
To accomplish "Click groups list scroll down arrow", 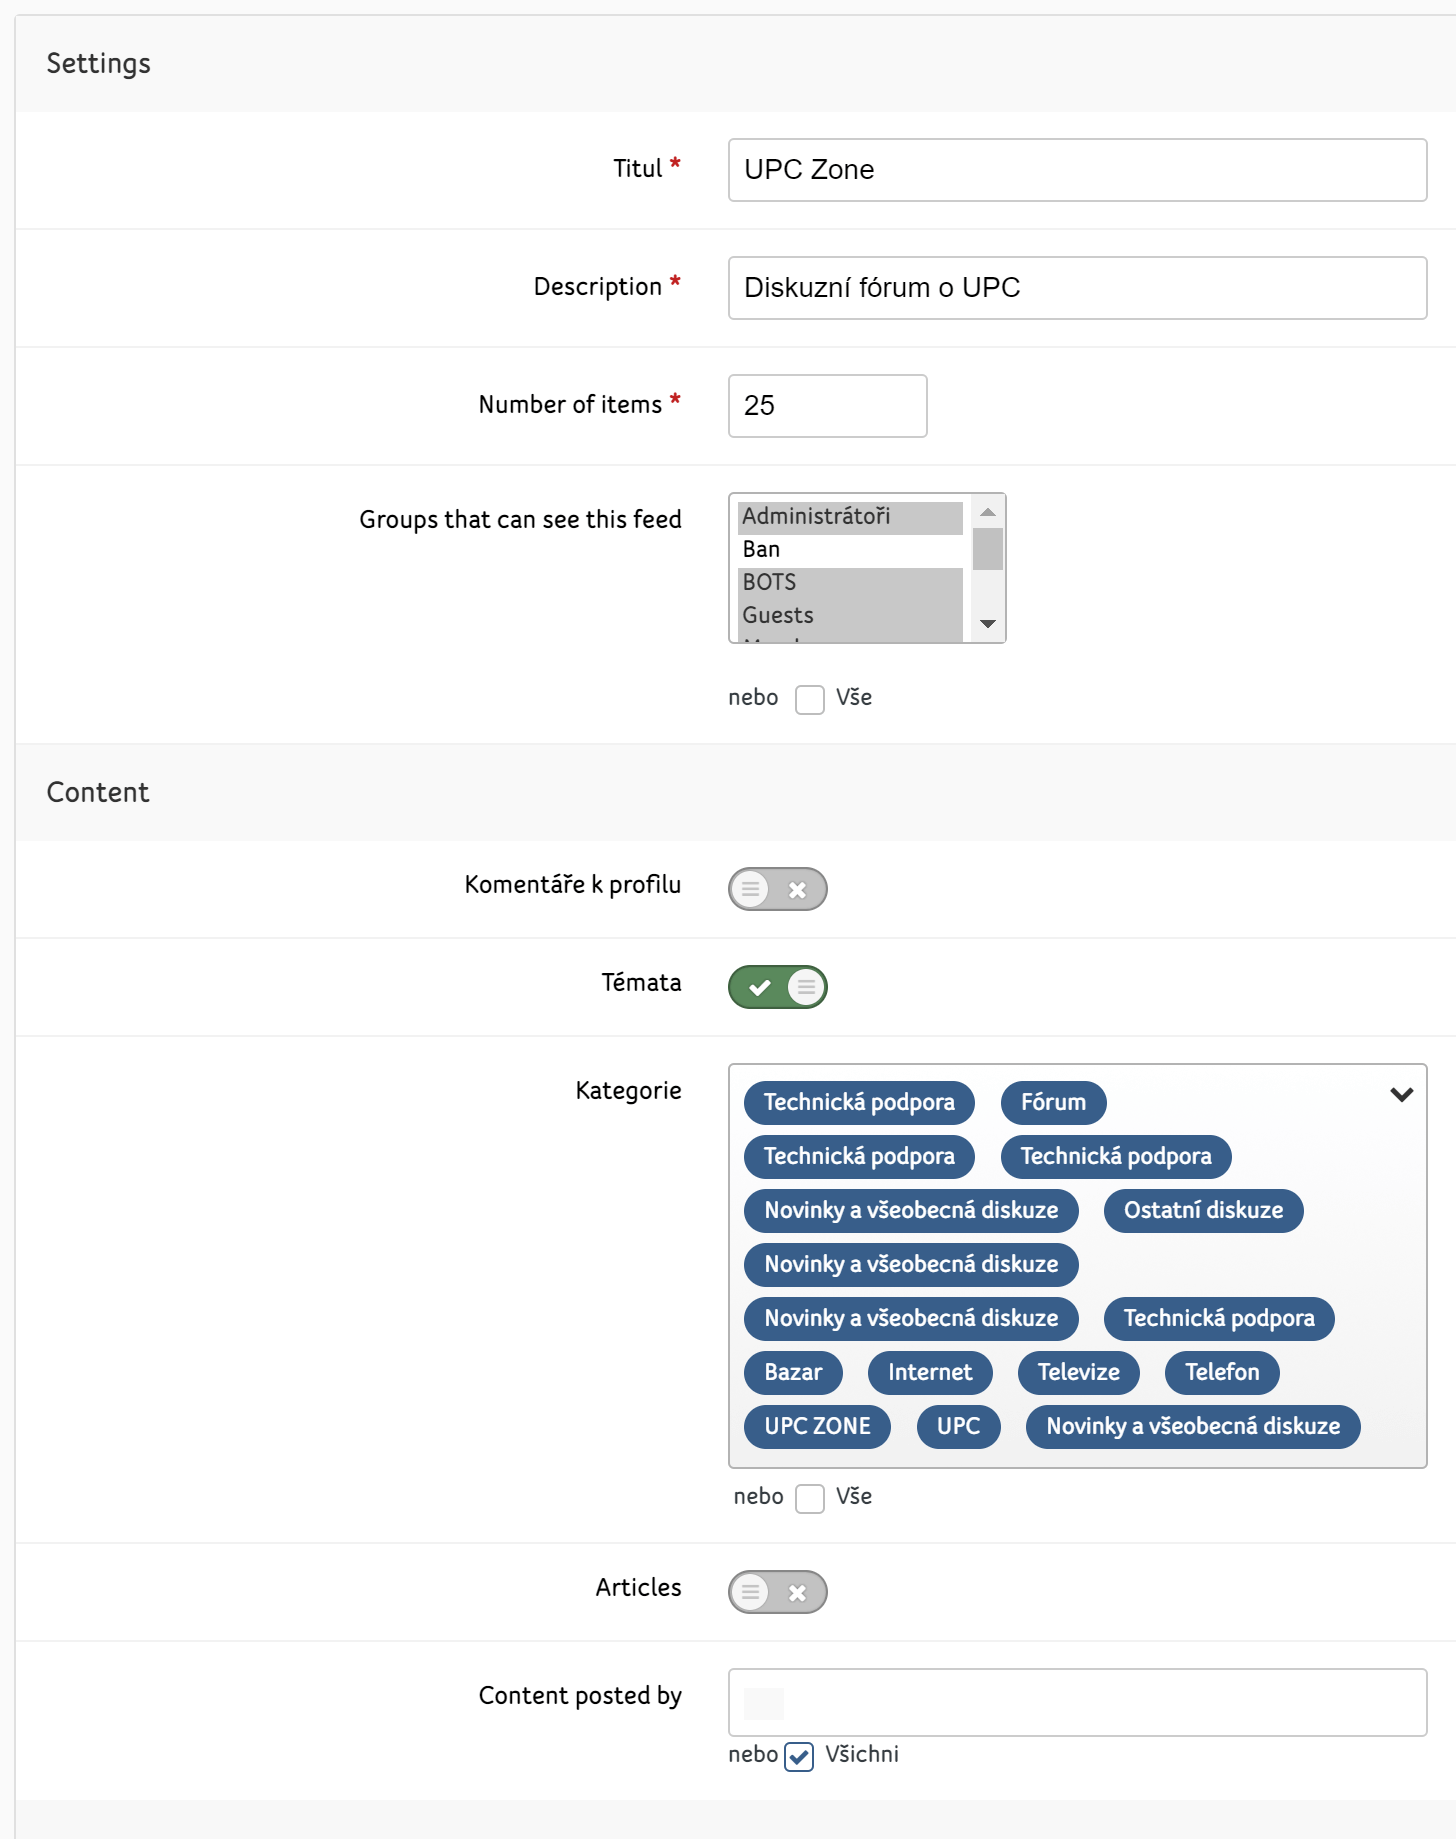I will coord(988,624).
